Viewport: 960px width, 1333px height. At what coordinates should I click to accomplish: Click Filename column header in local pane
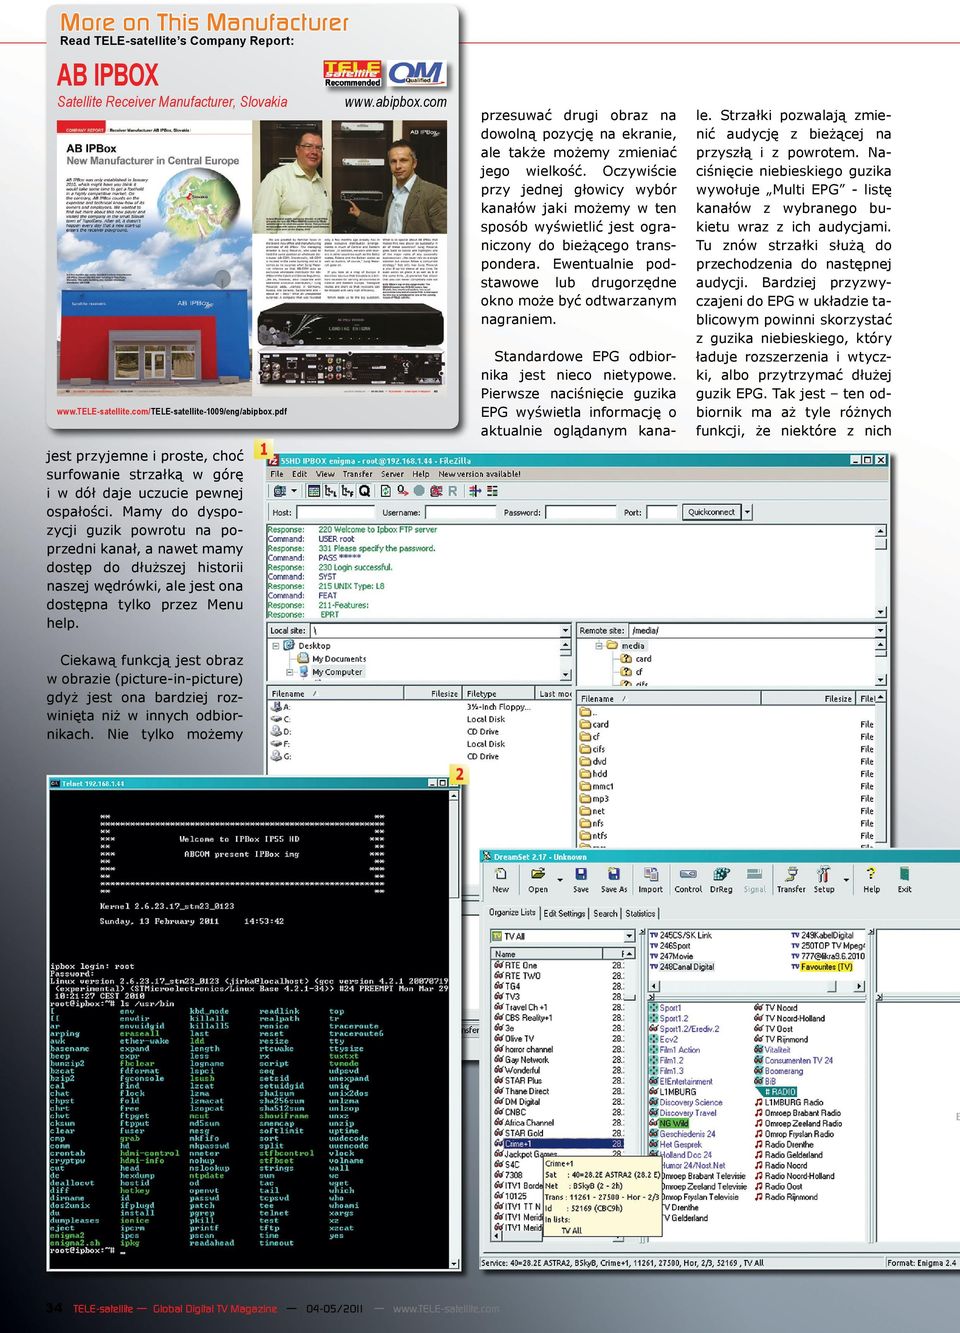pyautogui.click(x=335, y=694)
